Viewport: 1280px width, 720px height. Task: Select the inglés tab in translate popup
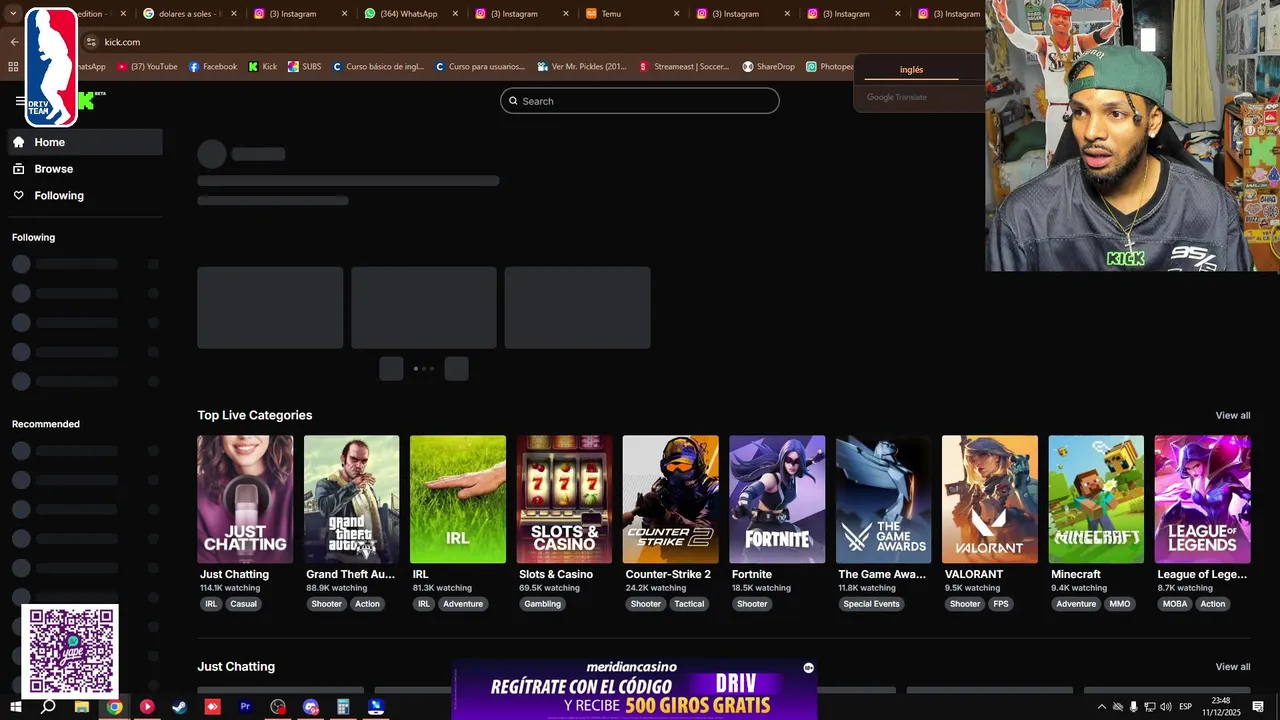coord(911,70)
